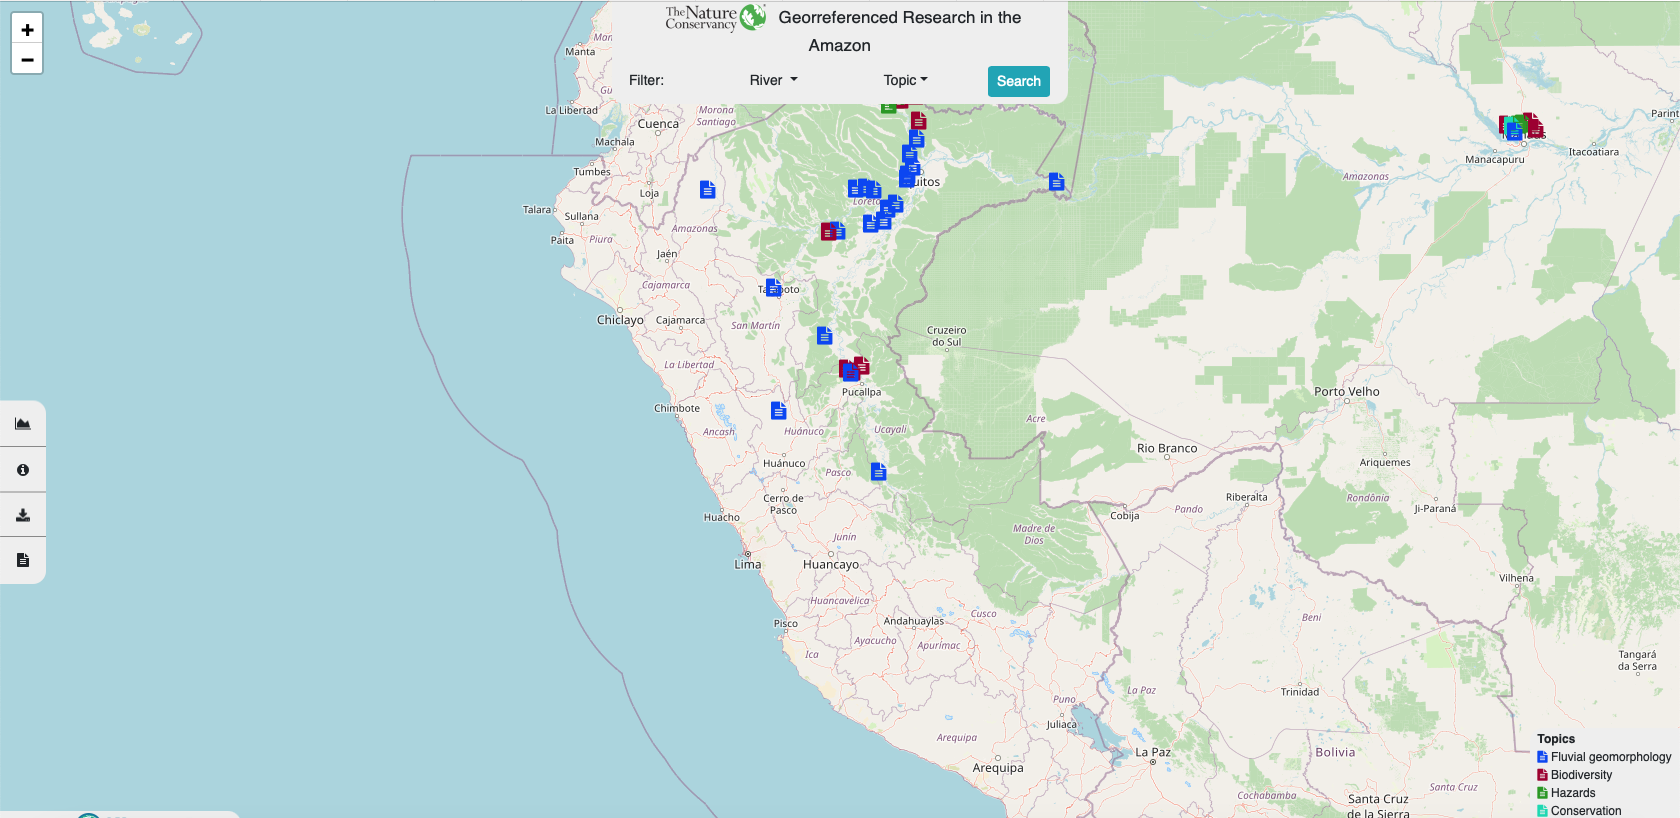This screenshot has width=1680, height=818.
Task: Select blue document marker near Loja
Action: pos(707,190)
